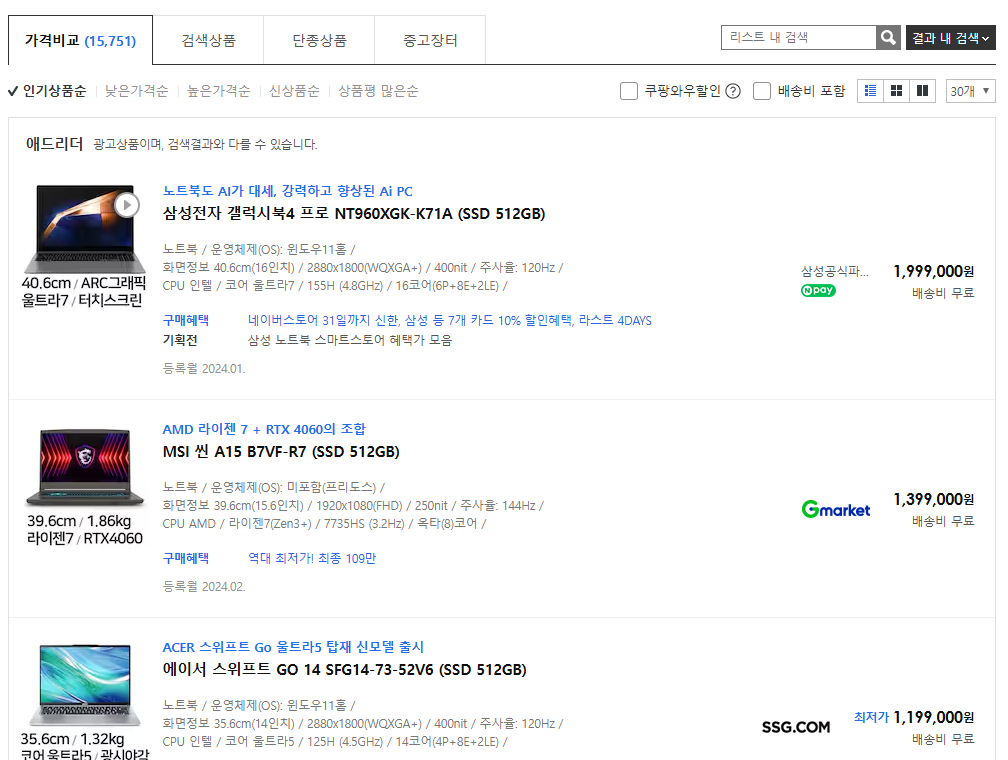
Task: Click 애드리더 section heading
Action: pos(54,143)
